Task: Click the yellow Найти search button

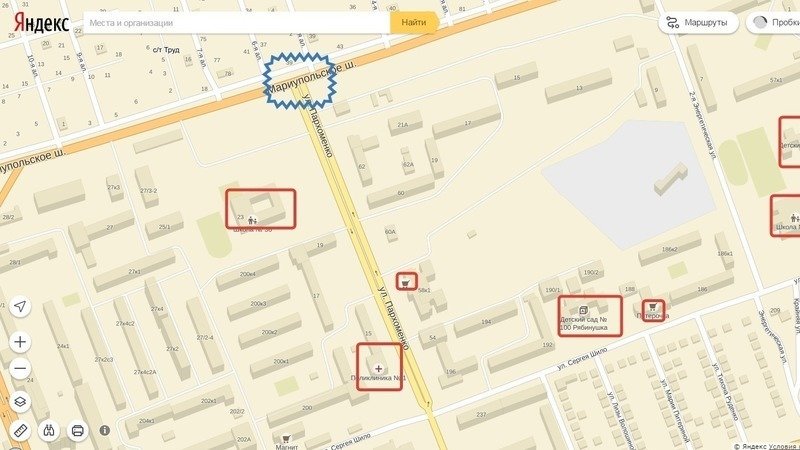Action: pyautogui.click(x=414, y=22)
